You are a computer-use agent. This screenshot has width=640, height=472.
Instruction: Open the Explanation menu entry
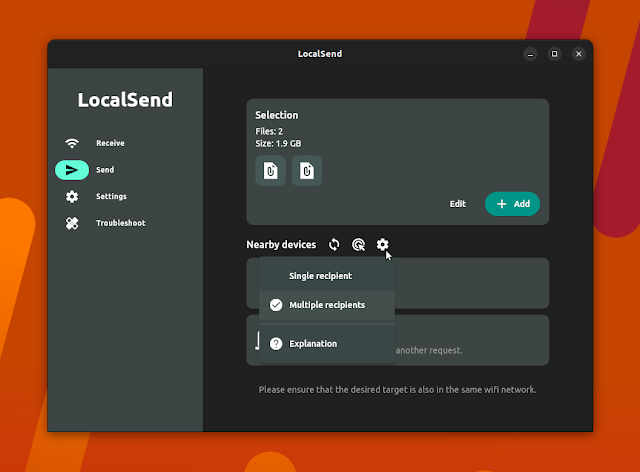tap(327, 344)
